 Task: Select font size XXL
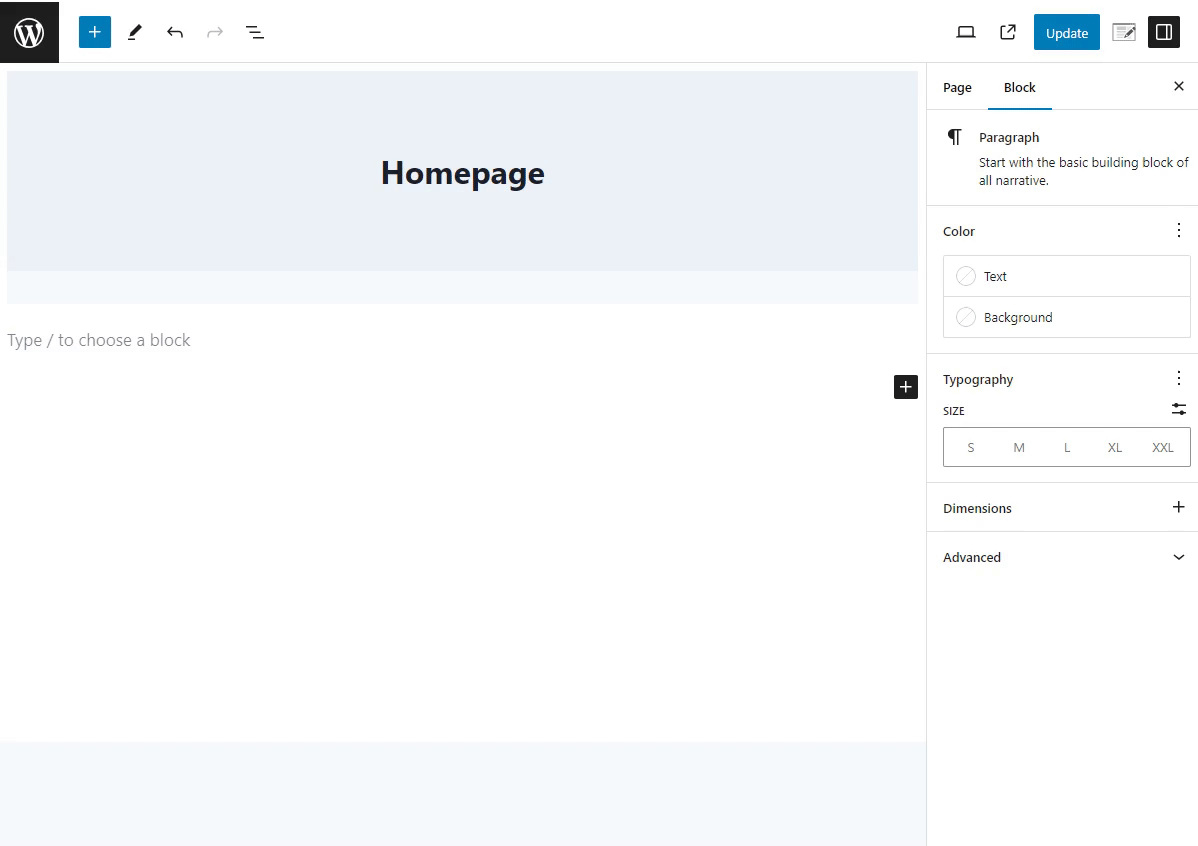coord(1163,447)
